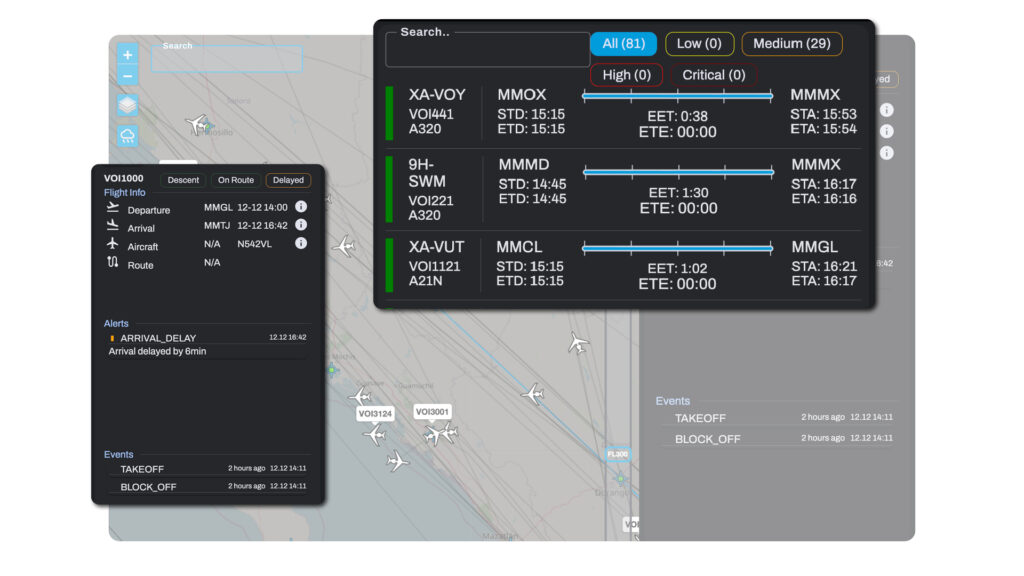
Task: Zoom out on the map
Action: (x=128, y=76)
